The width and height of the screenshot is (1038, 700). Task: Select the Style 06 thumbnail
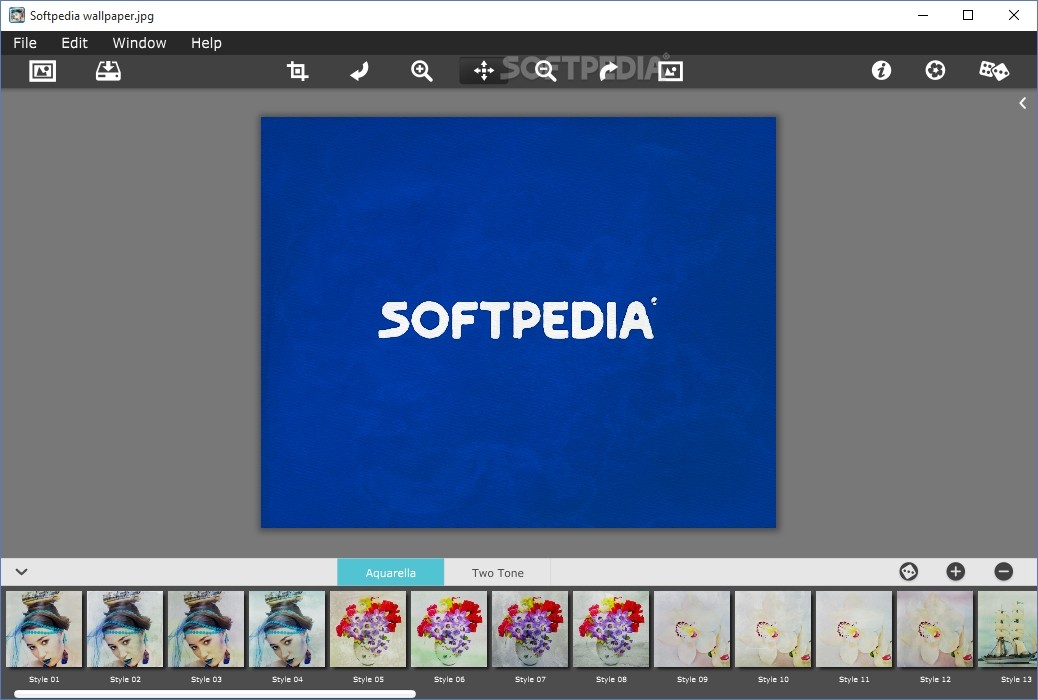tap(449, 629)
